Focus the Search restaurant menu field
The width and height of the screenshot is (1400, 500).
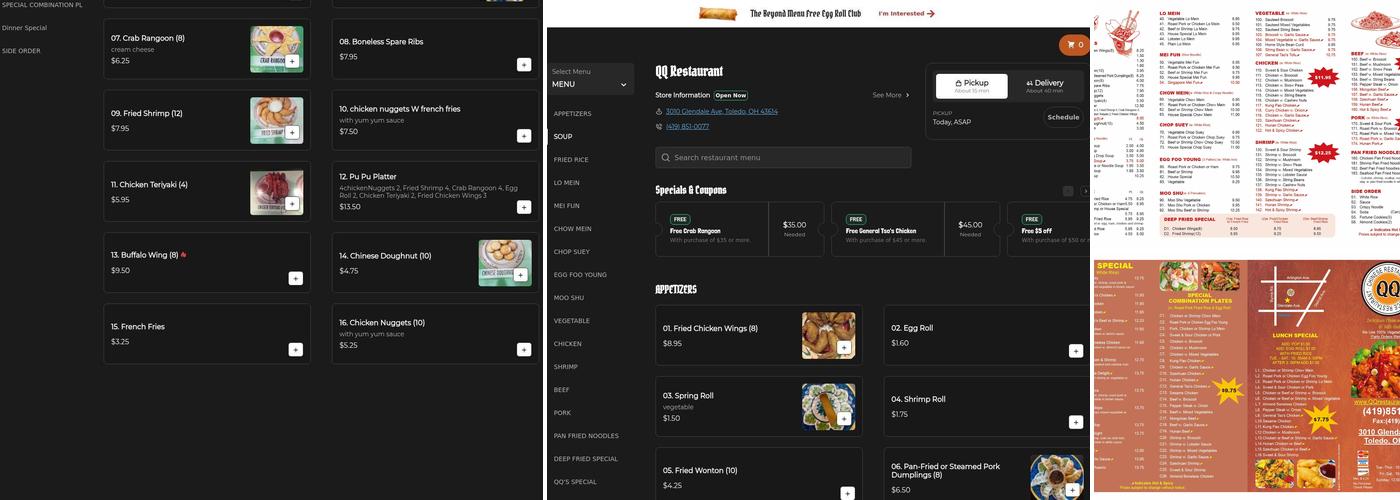pyautogui.click(x=783, y=158)
